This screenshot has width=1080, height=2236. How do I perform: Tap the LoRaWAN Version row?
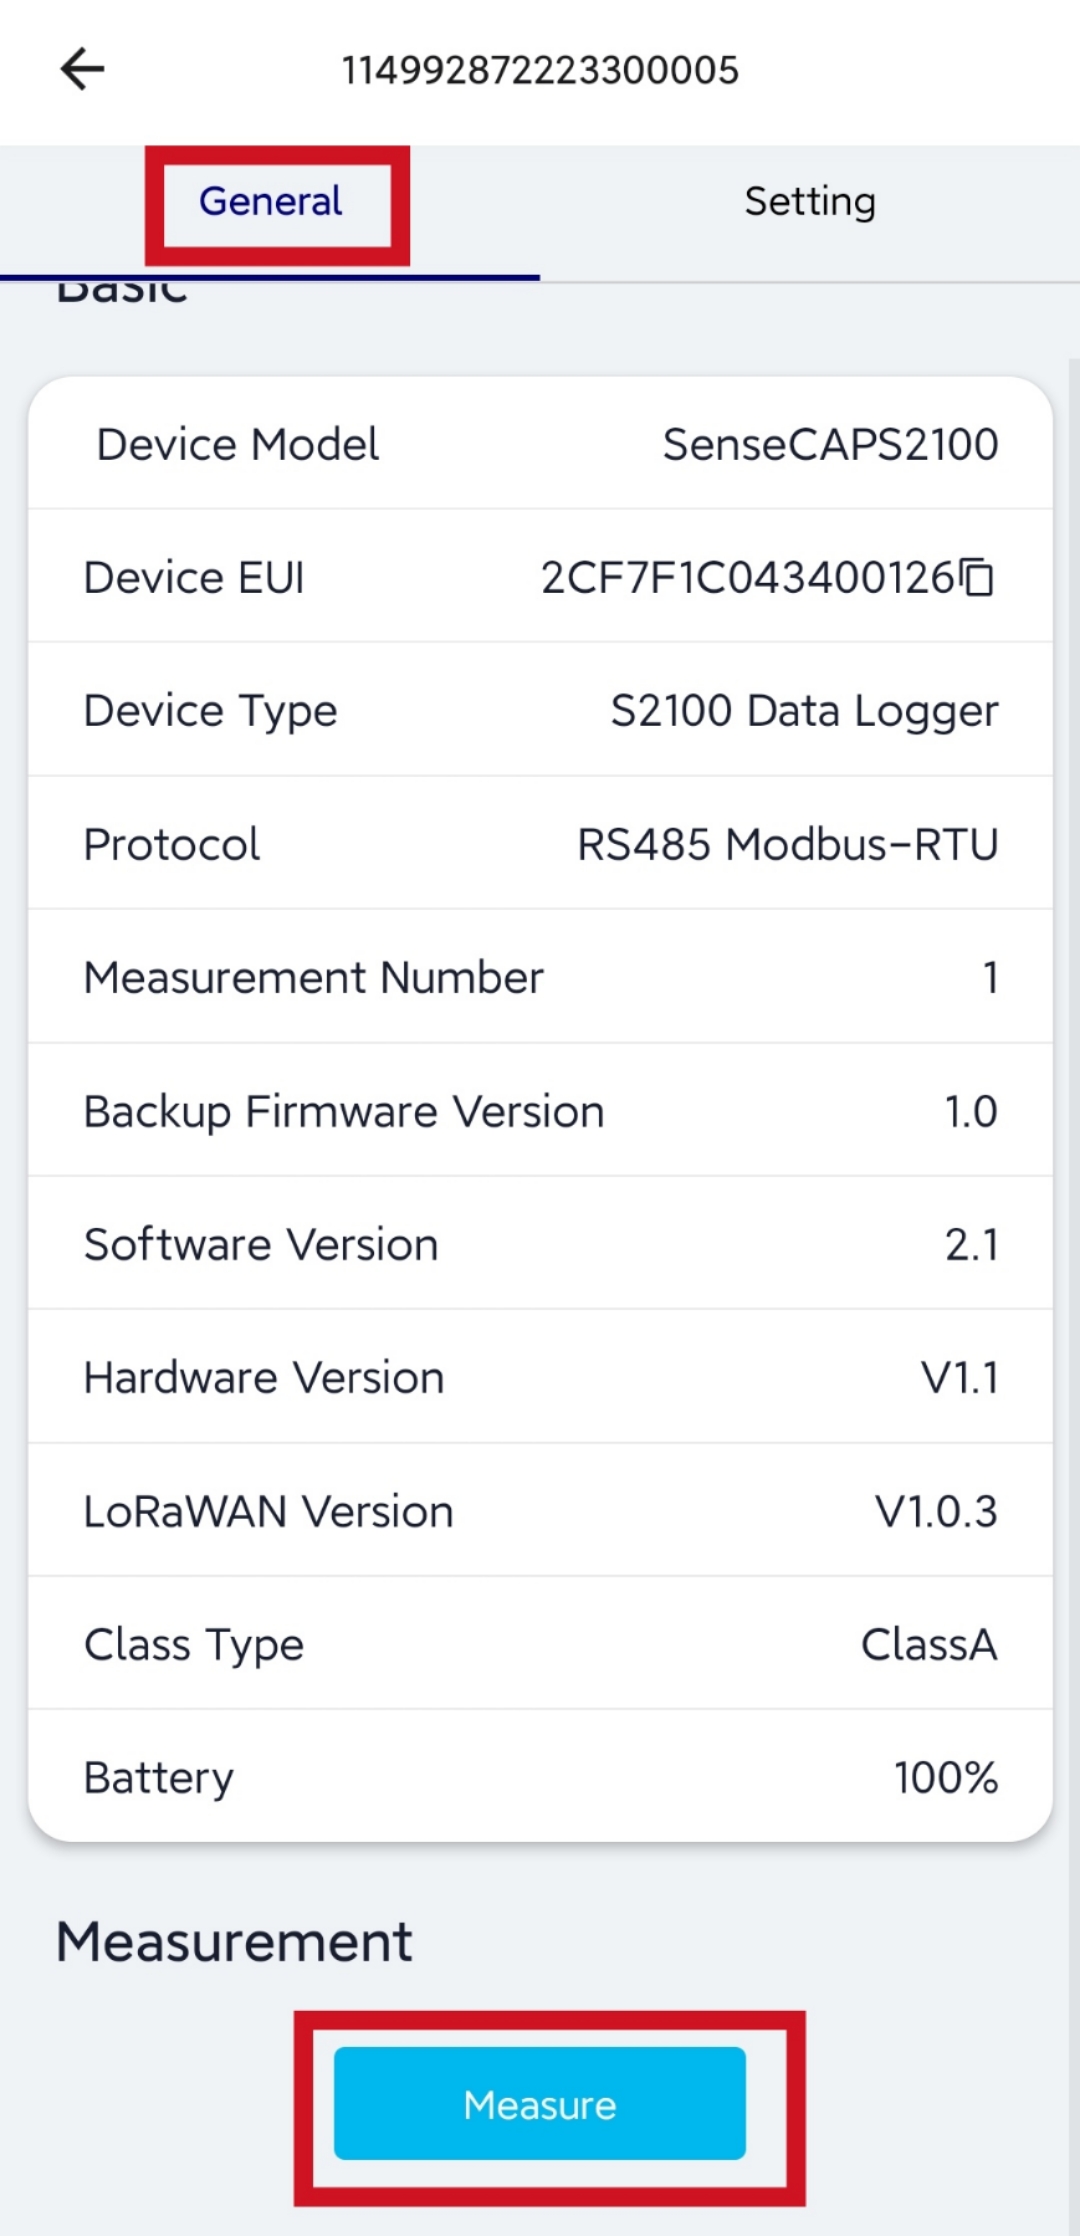[x=540, y=1511]
